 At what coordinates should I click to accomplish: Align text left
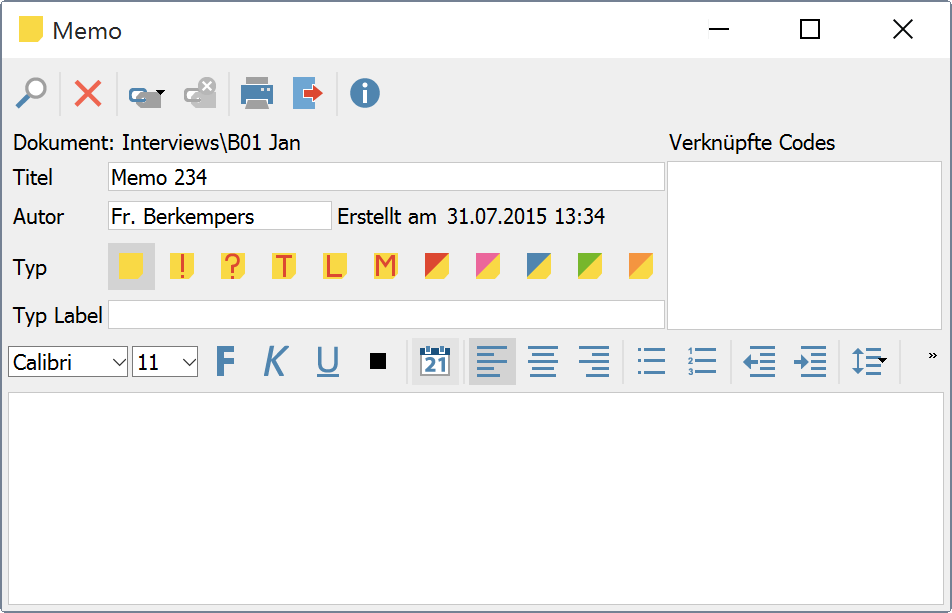(x=492, y=361)
